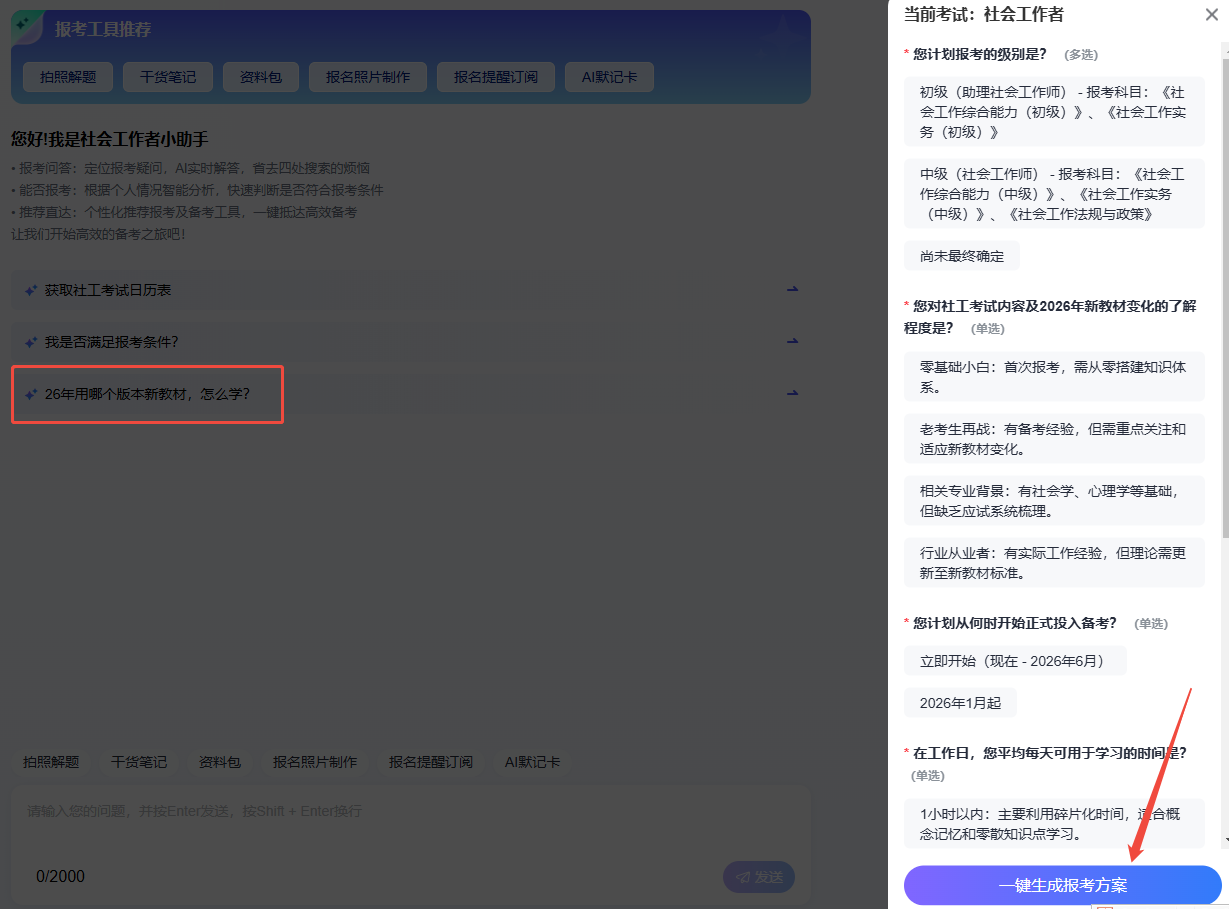Click the bottom AI默记卡 shortcut tab
Screen dimensions: 1229x909
coord(532,762)
